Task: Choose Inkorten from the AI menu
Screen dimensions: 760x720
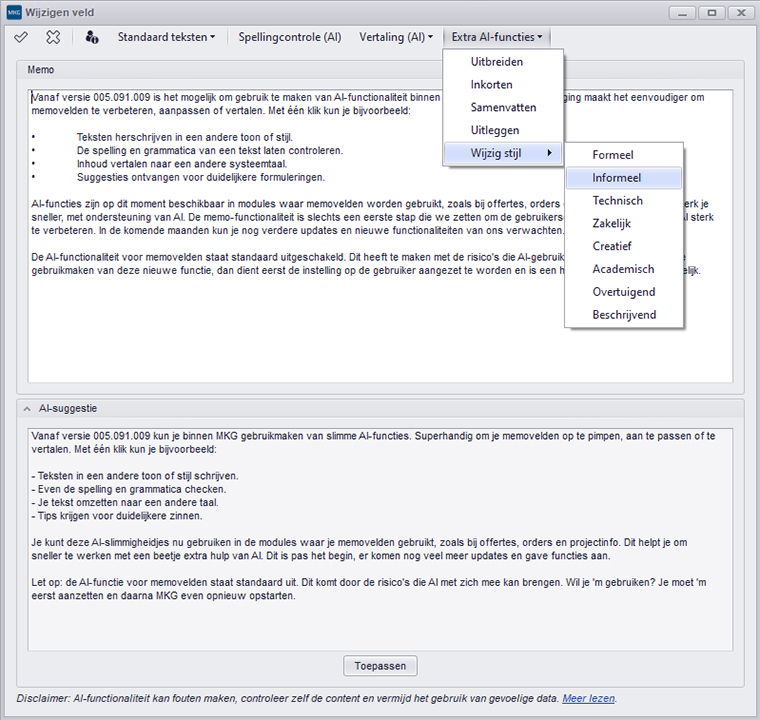Action: (492, 85)
